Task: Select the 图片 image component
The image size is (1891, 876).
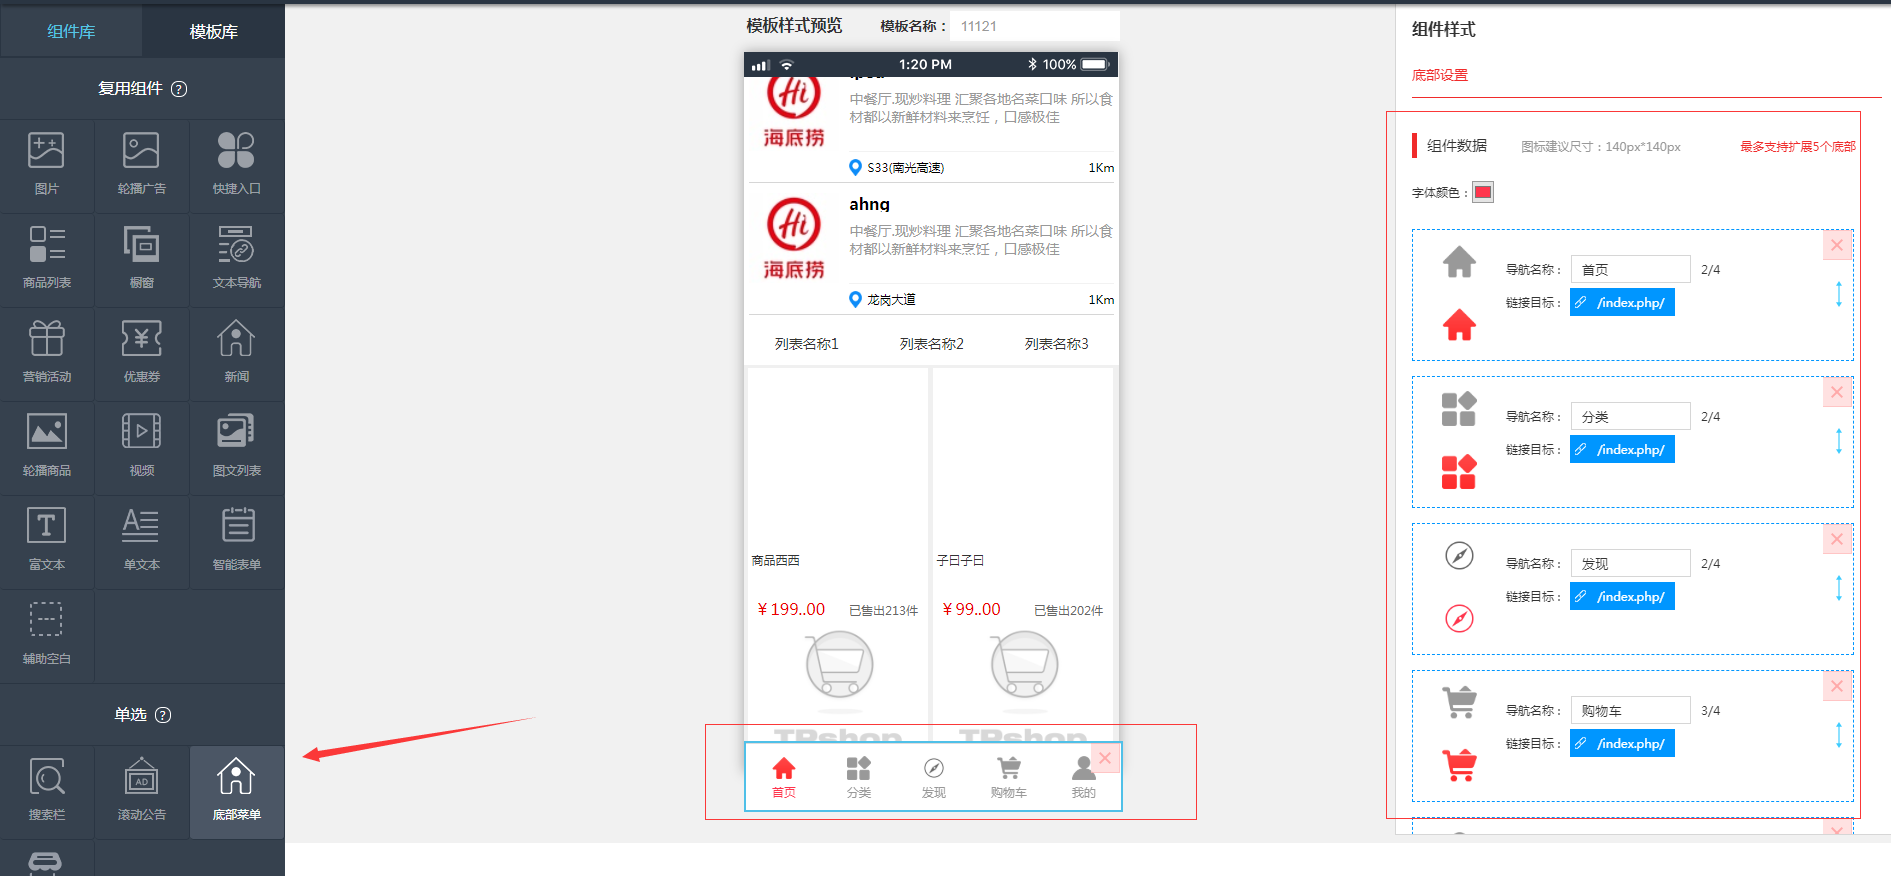Action: point(47,164)
